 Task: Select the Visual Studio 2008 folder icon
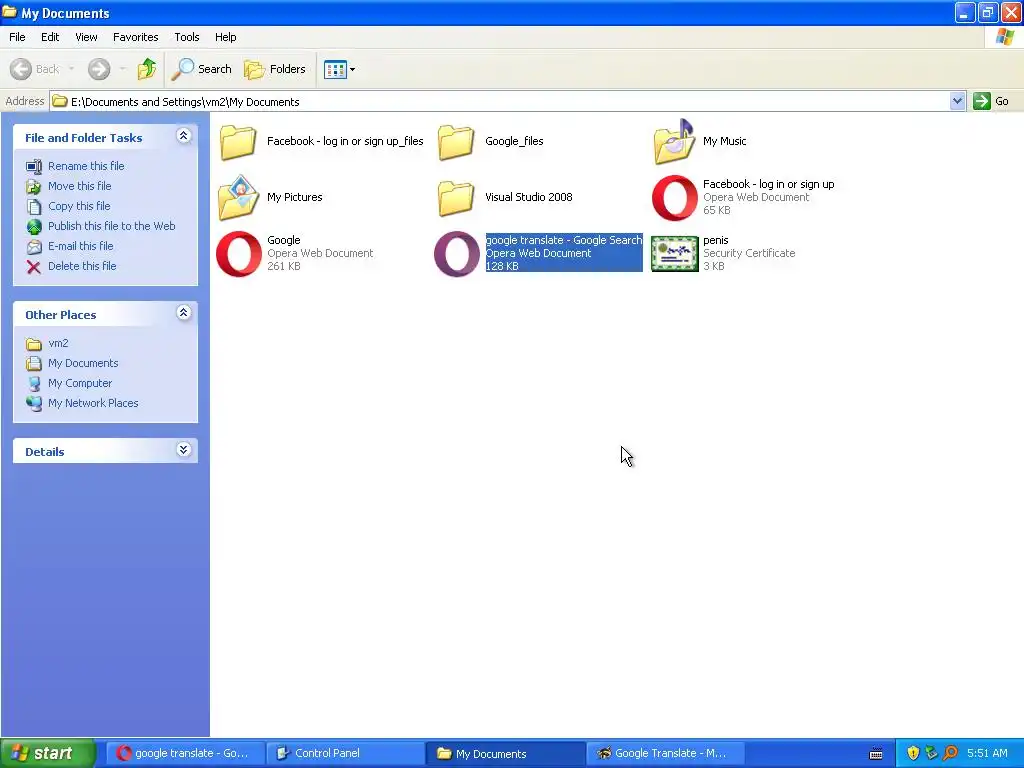tap(456, 198)
